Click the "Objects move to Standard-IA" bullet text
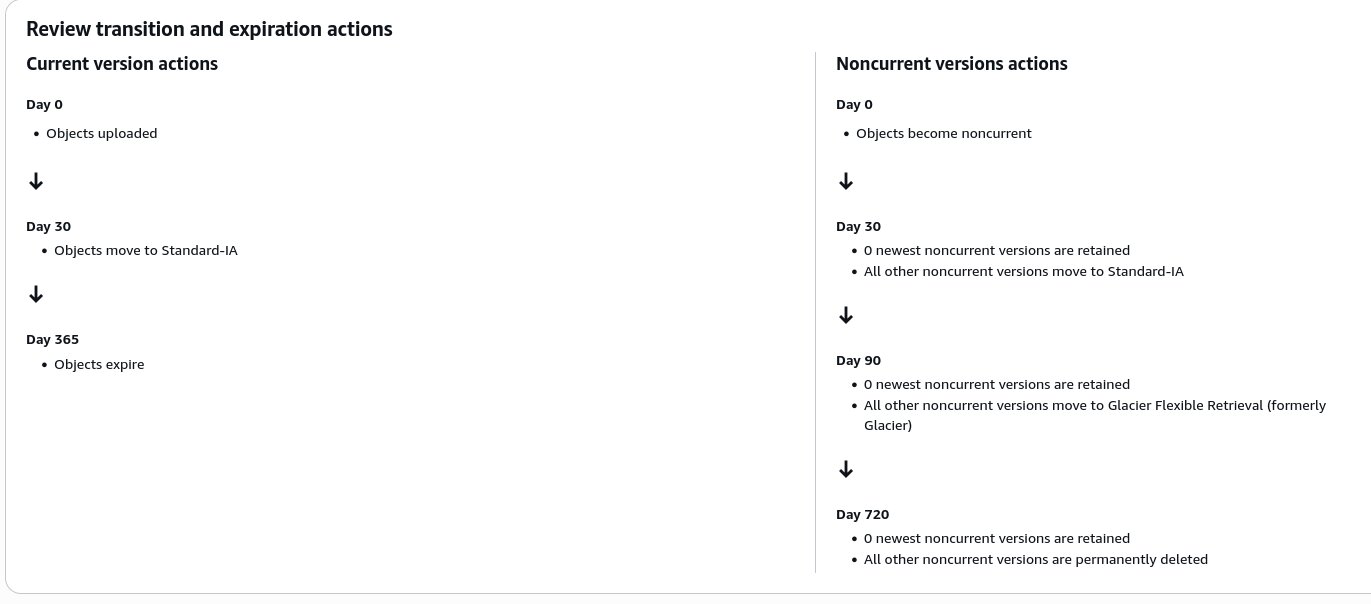The image size is (1371, 604). (145, 251)
